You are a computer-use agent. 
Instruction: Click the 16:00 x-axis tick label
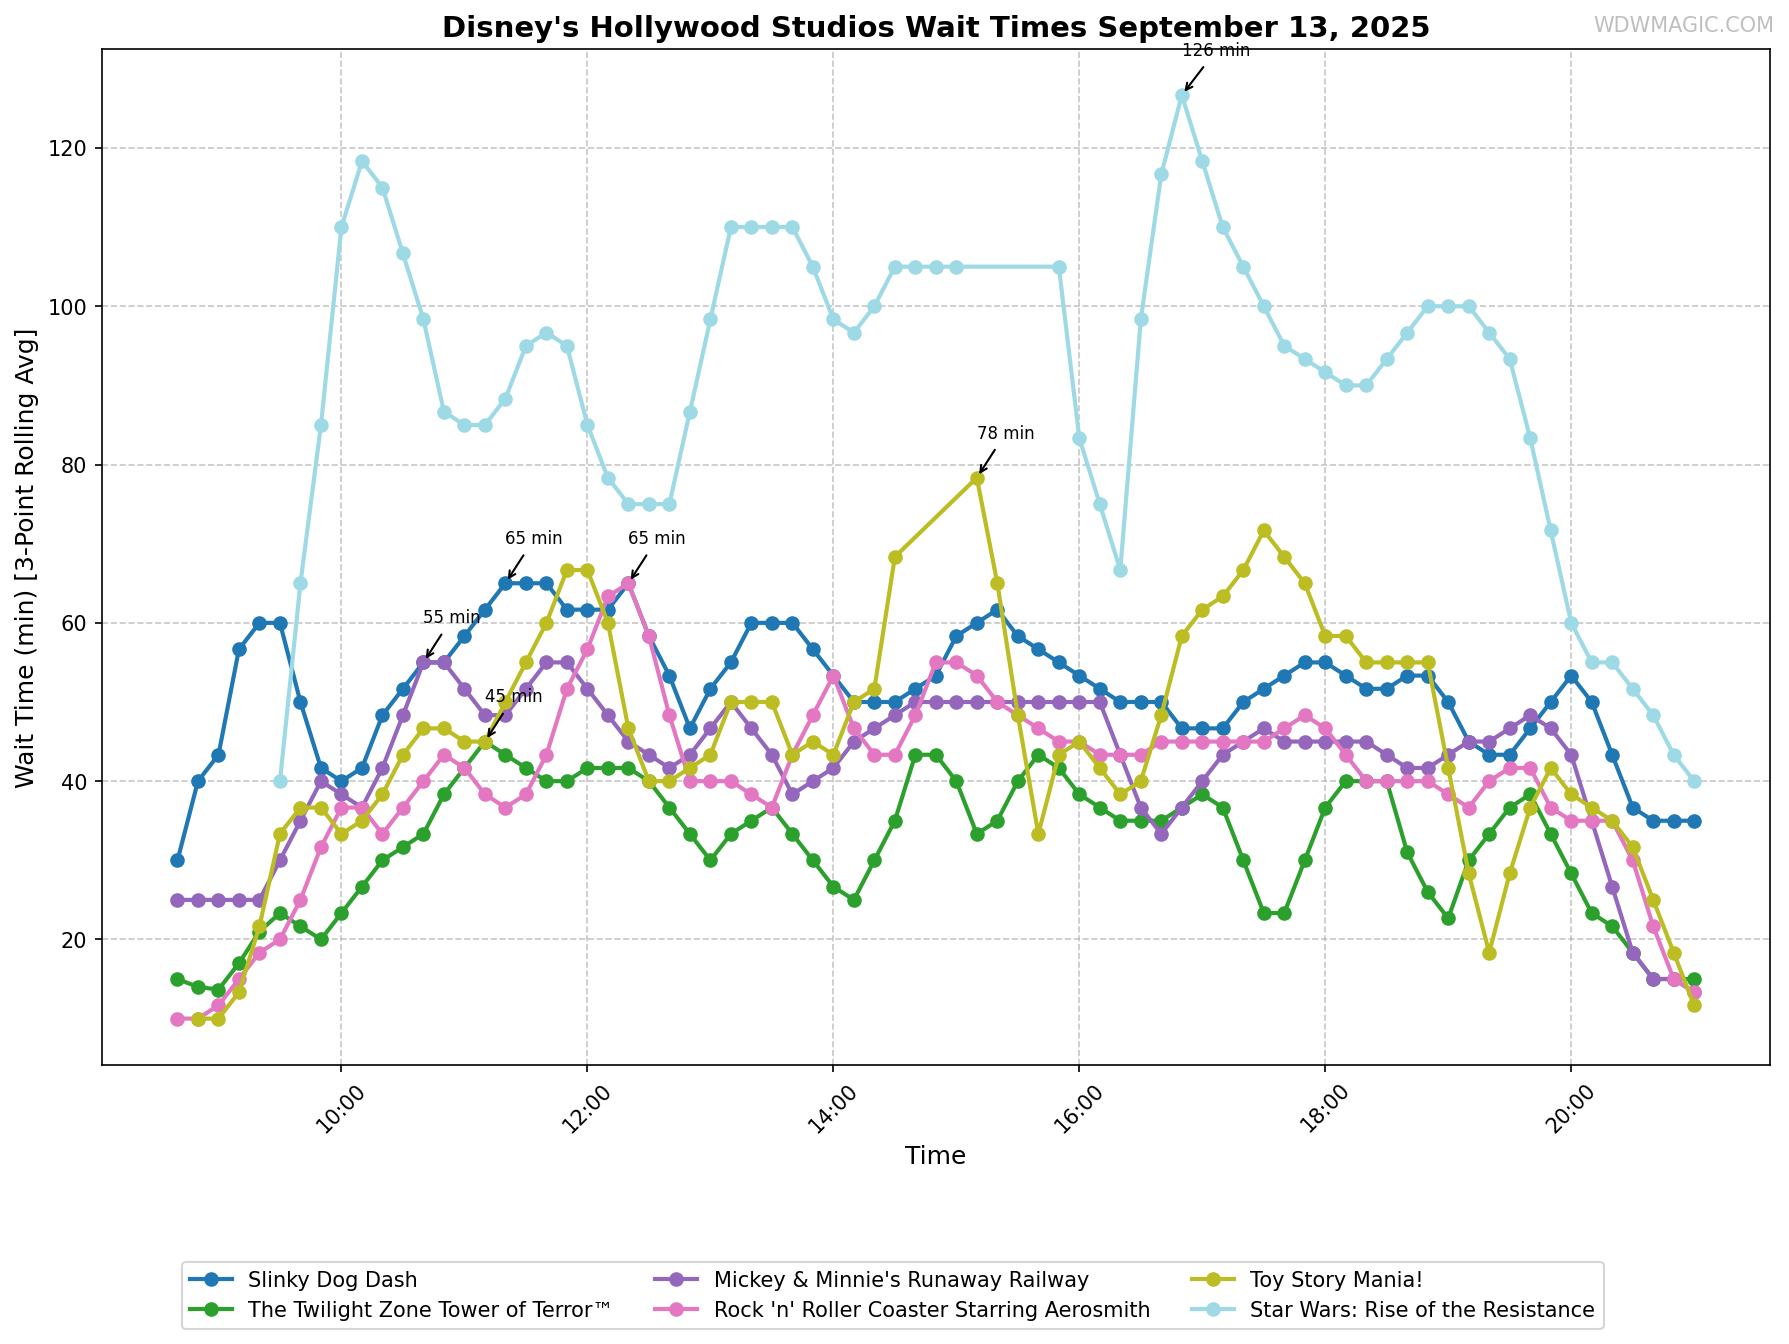[x=1077, y=1108]
